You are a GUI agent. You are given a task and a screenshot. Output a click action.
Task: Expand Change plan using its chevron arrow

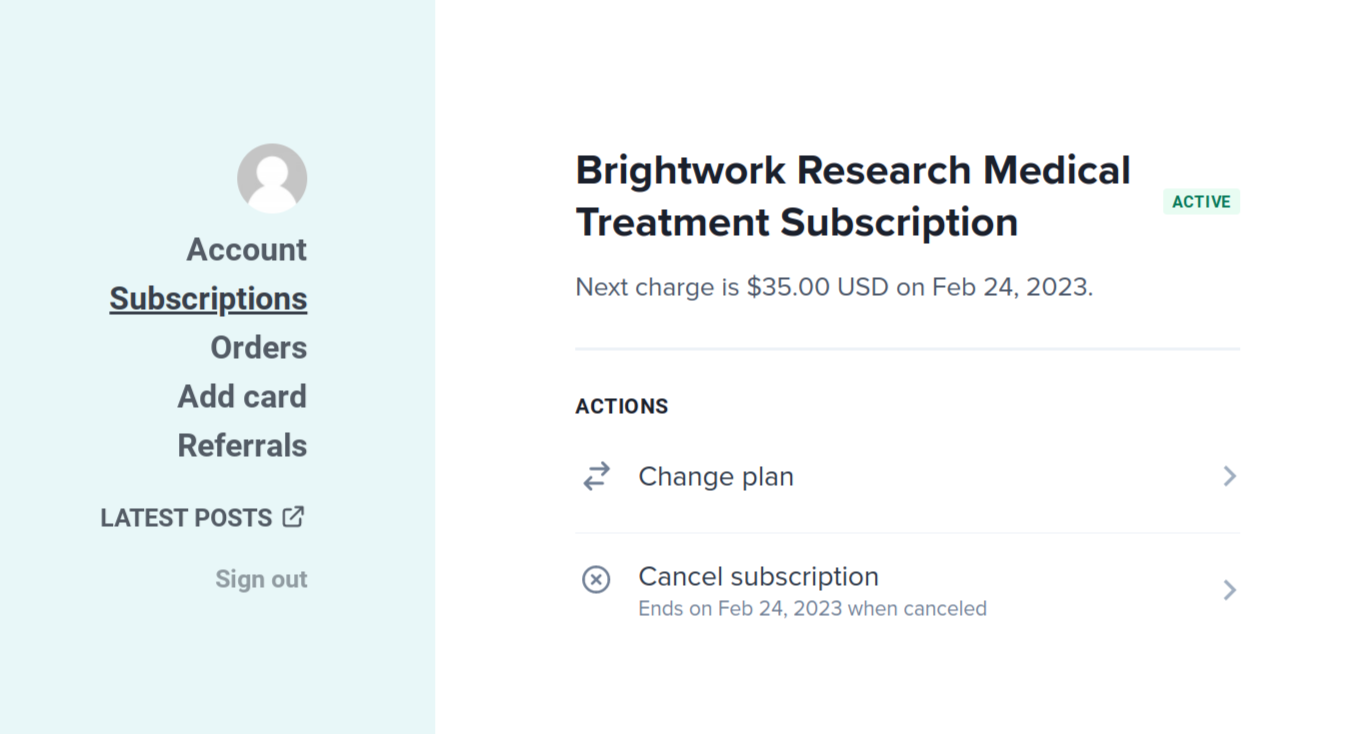pos(1230,476)
